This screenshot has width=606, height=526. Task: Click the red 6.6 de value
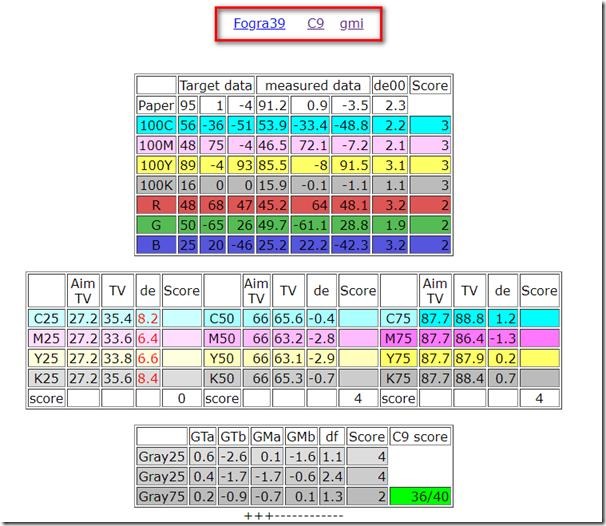coord(148,358)
